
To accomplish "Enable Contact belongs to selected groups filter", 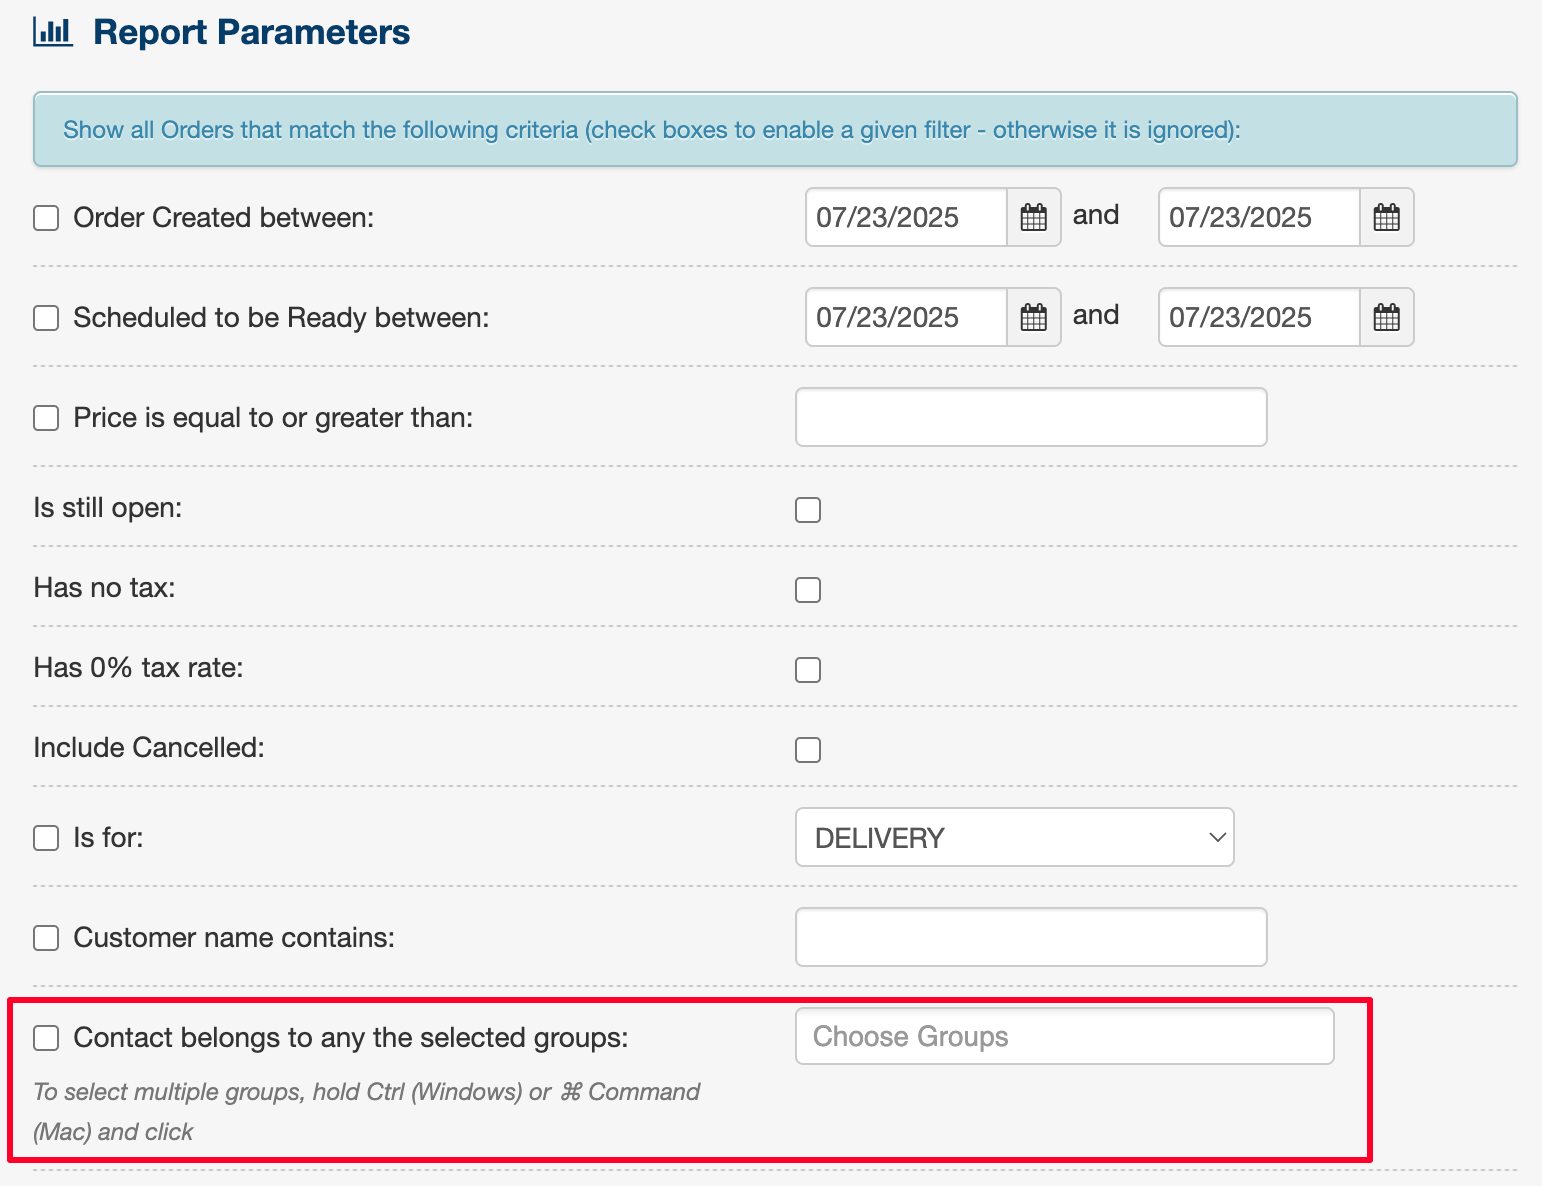I will [46, 1038].
